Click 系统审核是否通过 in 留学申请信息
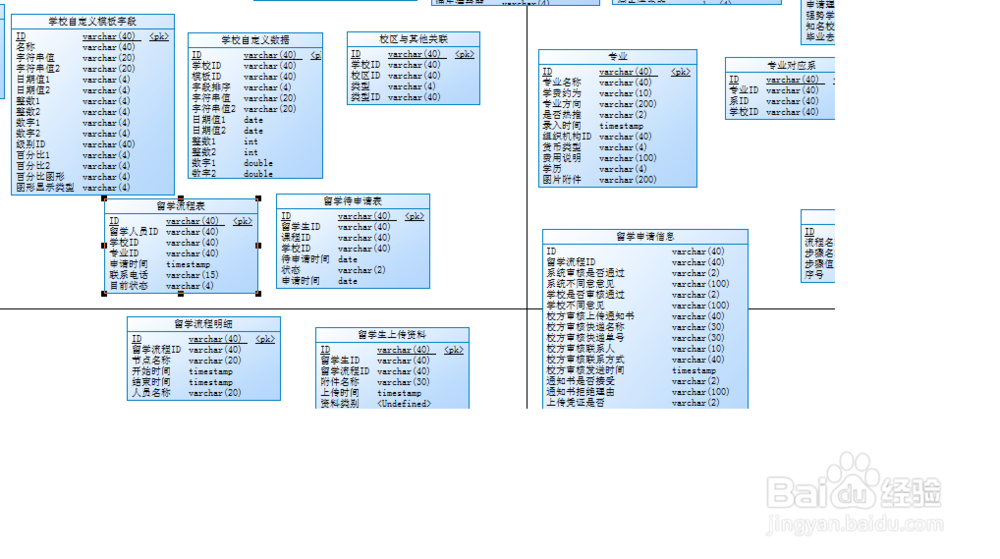 click(x=585, y=273)
